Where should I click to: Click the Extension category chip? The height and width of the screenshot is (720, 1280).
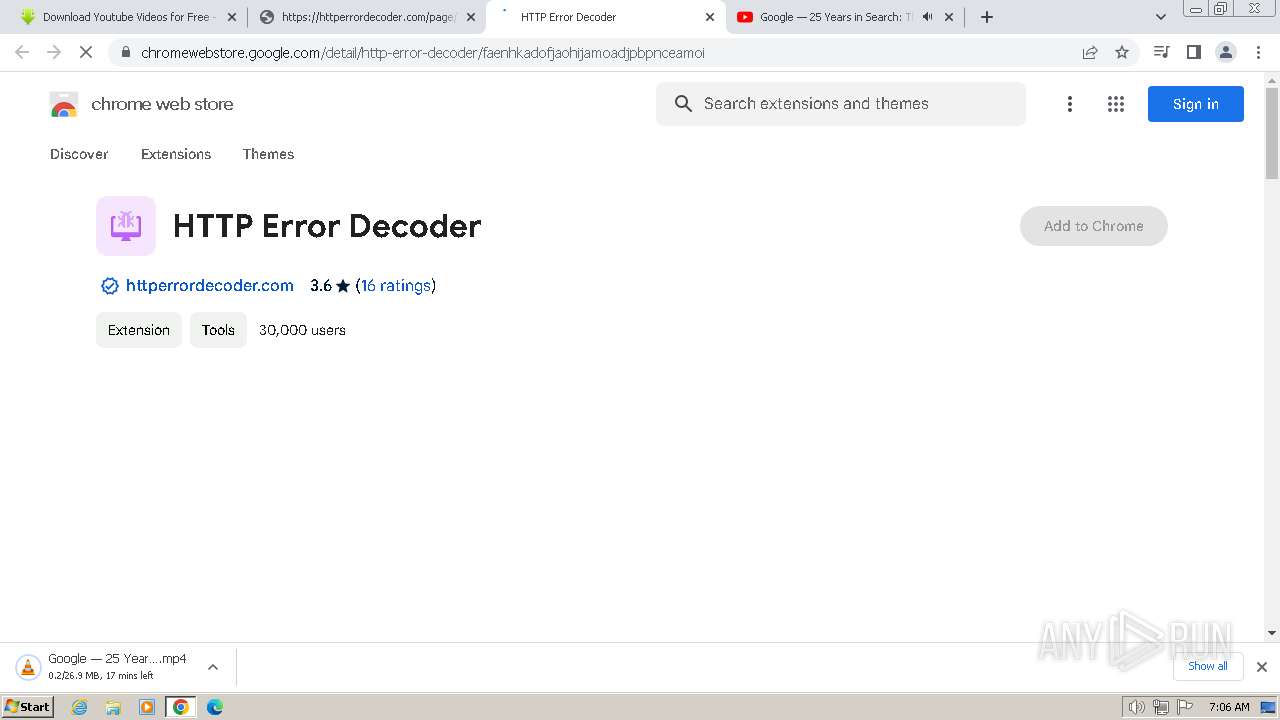[x=139, y=330]
